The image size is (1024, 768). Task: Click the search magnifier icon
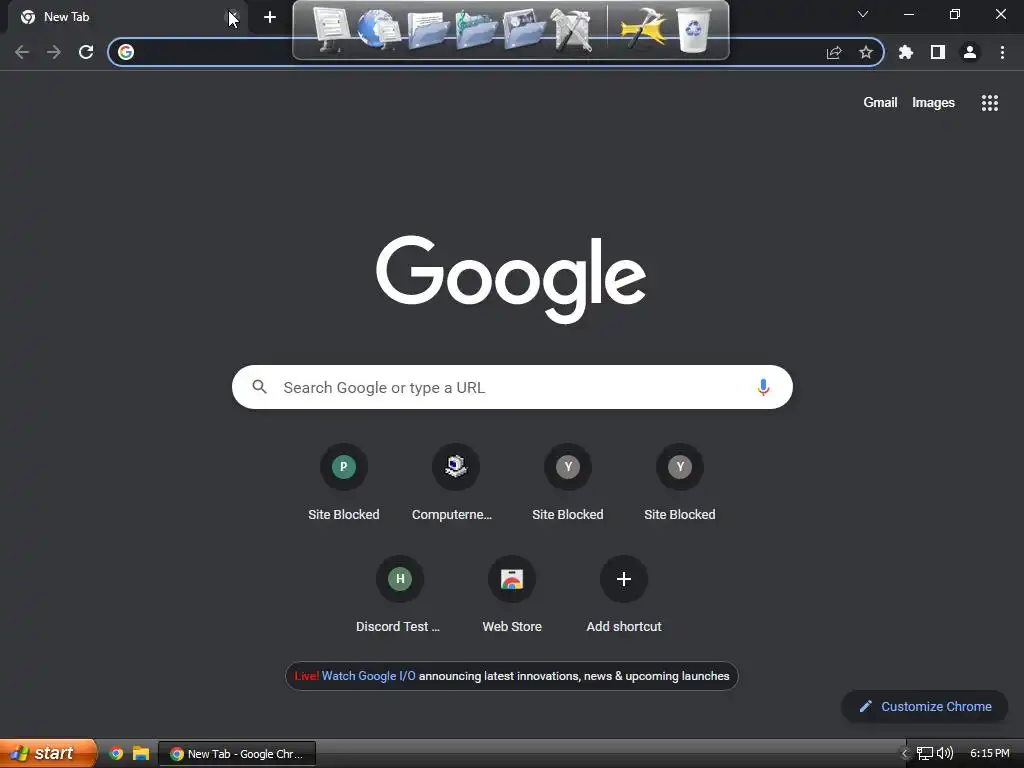(x=259, y=387)
